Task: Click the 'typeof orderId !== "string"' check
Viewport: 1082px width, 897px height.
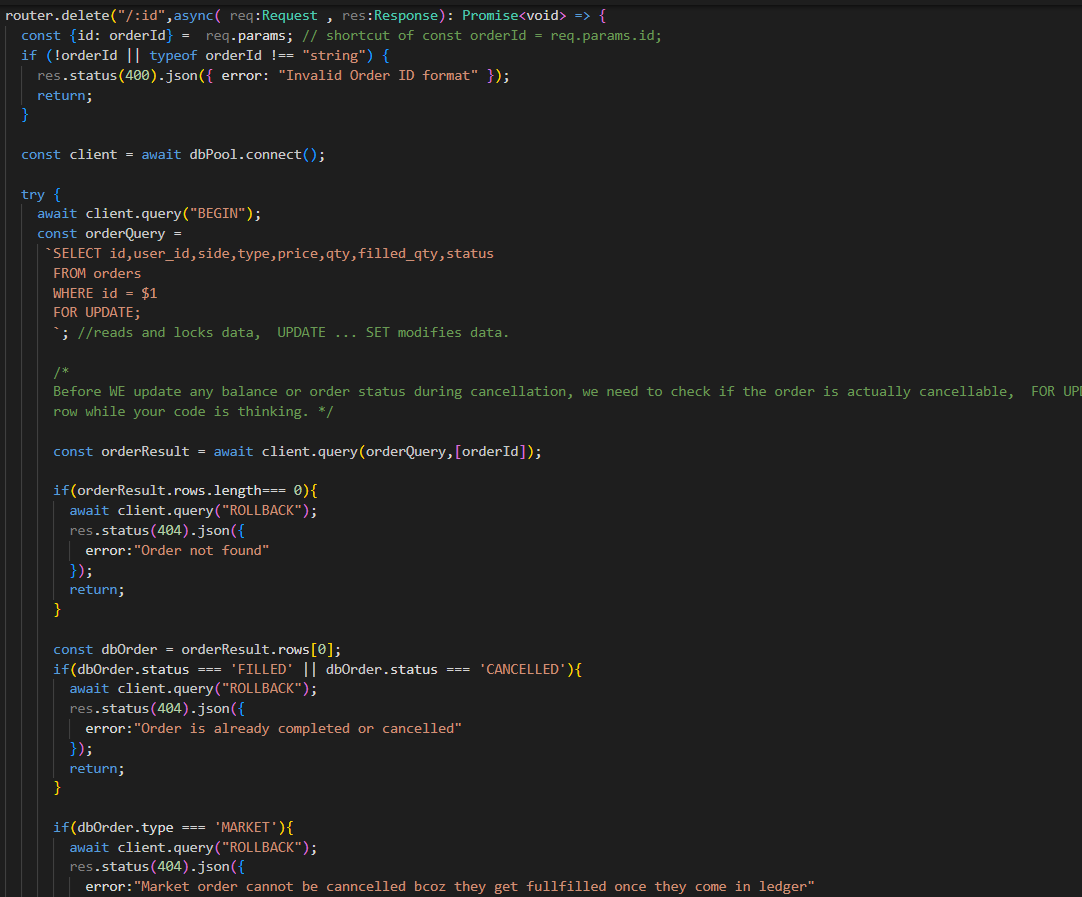Action: click(262, 55)
